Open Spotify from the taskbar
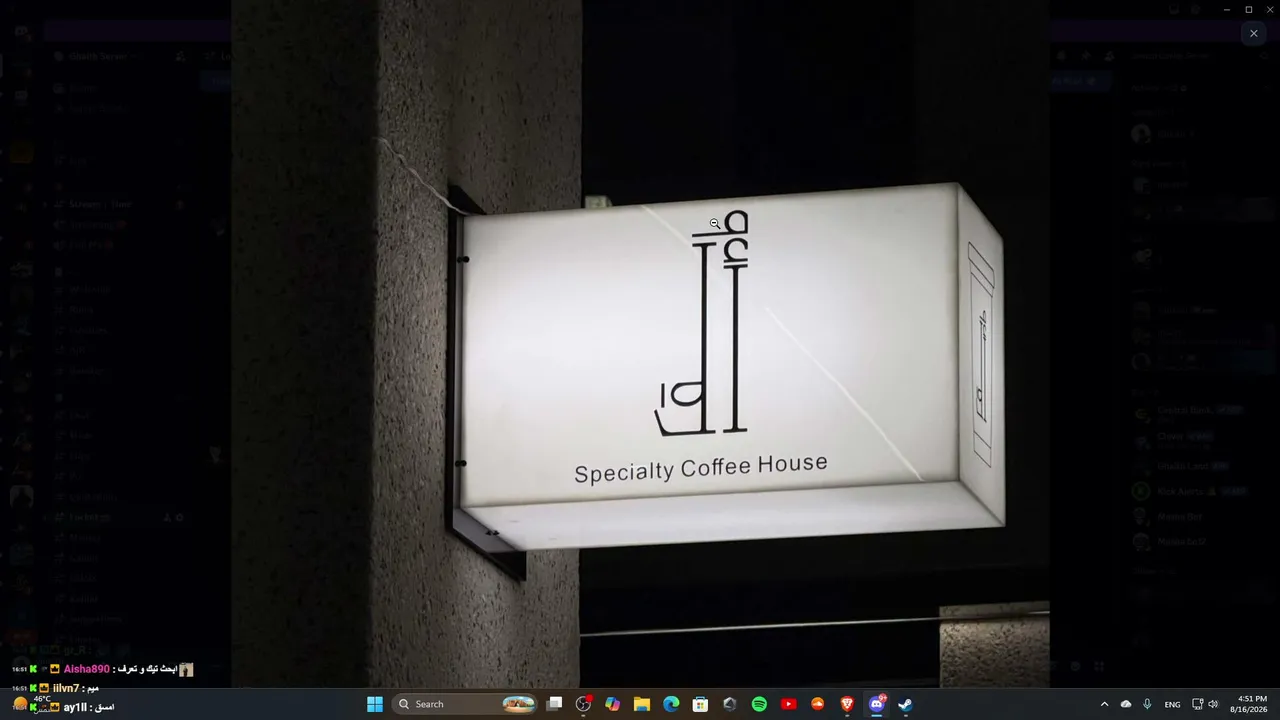Screen dimensions: 1280x720 pyautogui.click(x=759, y=704)
